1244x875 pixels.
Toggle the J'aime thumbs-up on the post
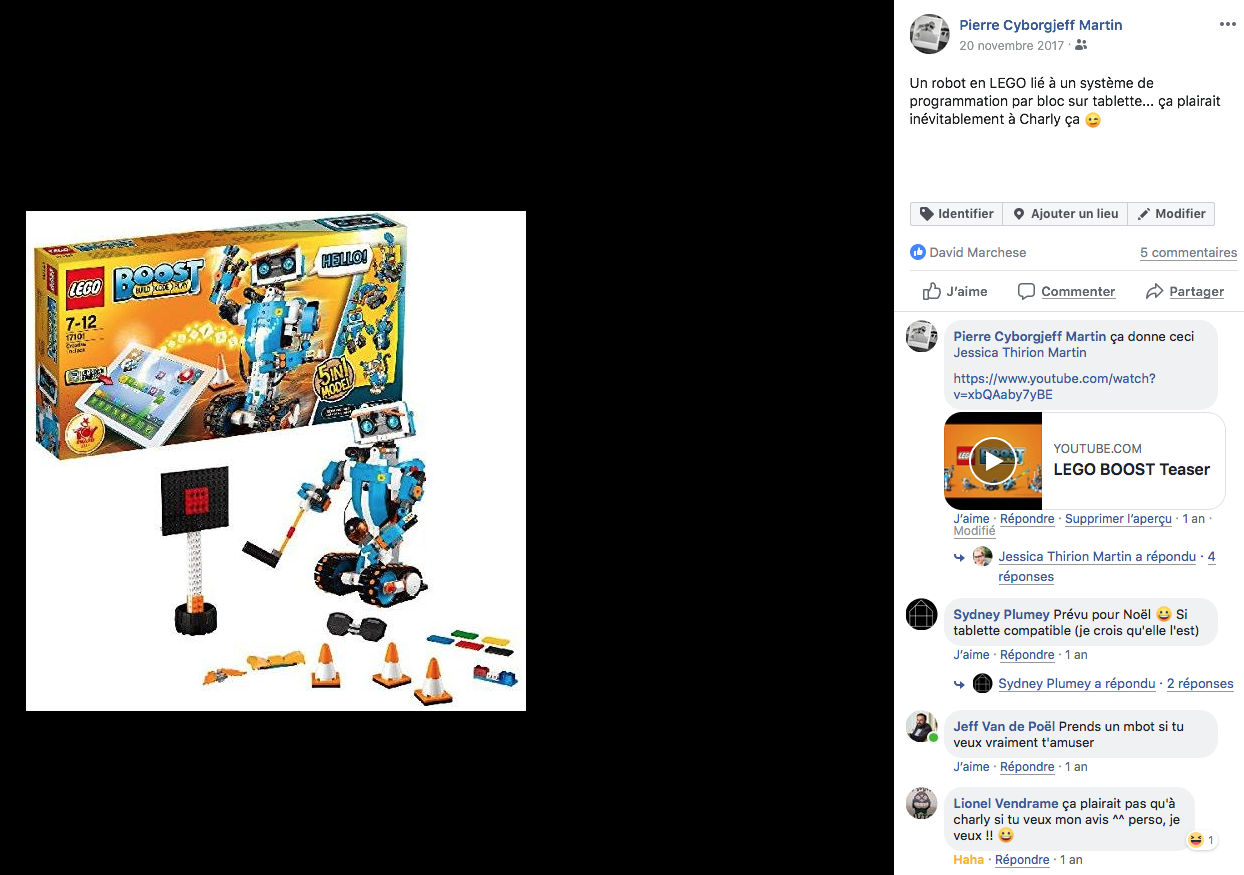click(x=955, y=291)
